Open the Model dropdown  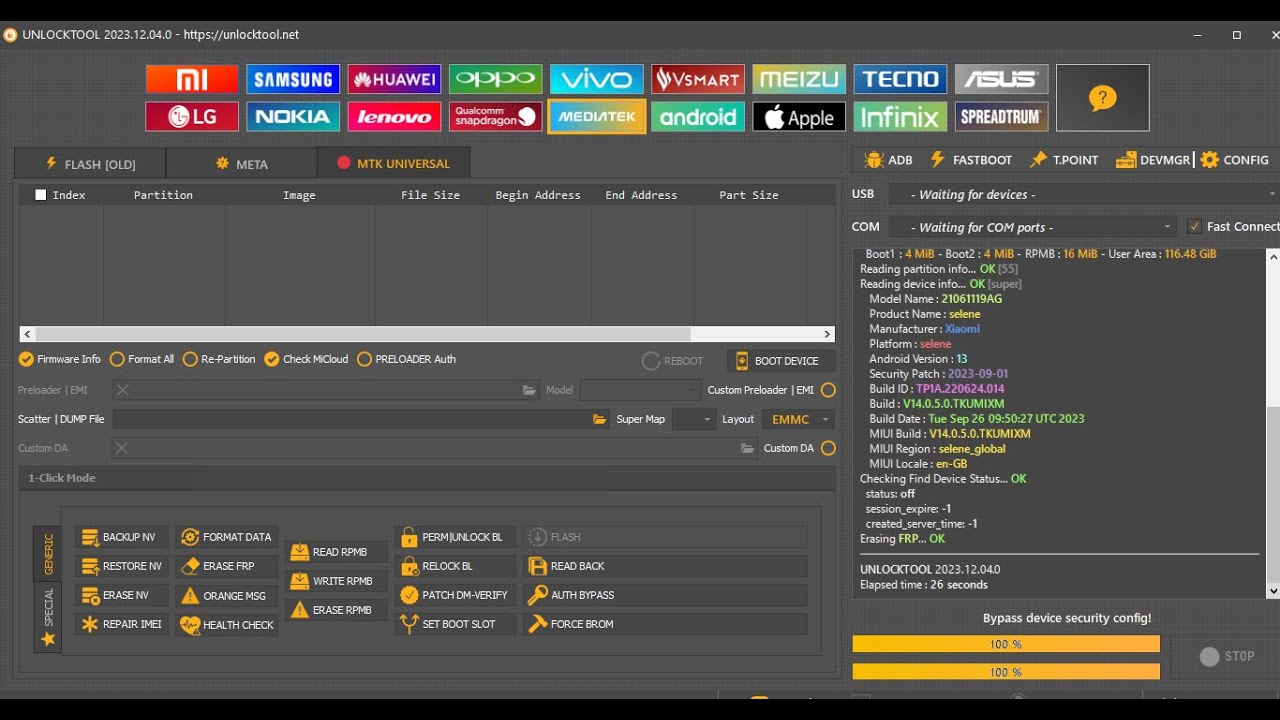[639, 390]
